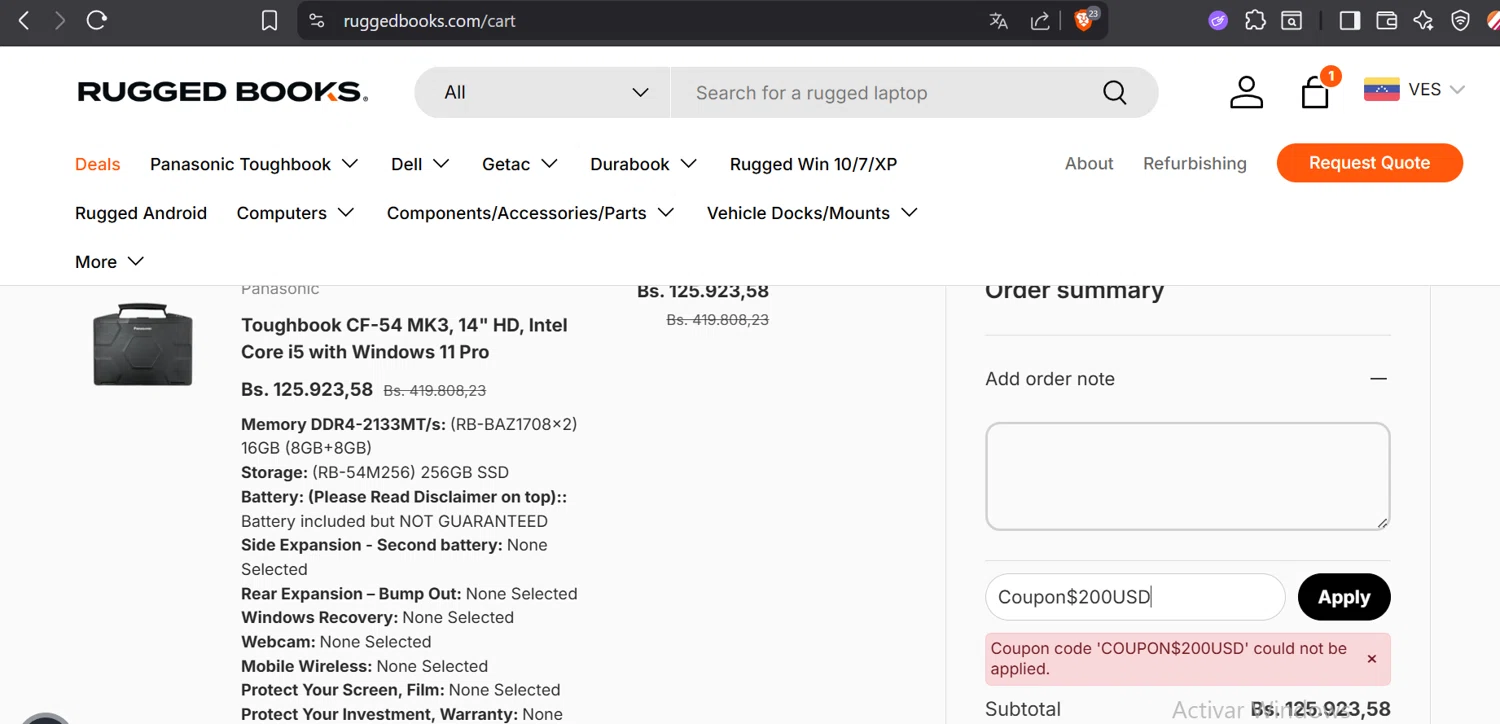Expand the Dell menu
1500x724 pixels.
tap(420, 164)
